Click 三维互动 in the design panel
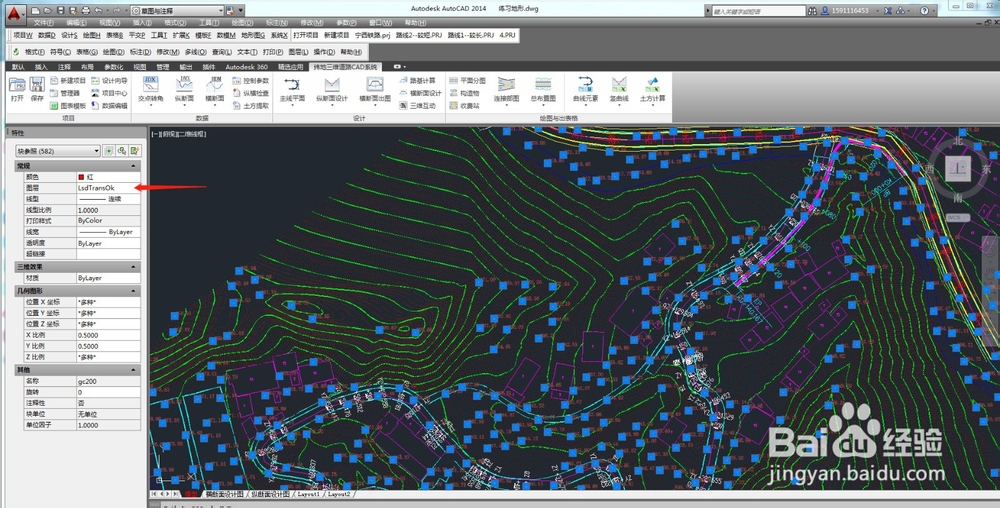This screenshot has height=508, width=1000. coord(418,106)
